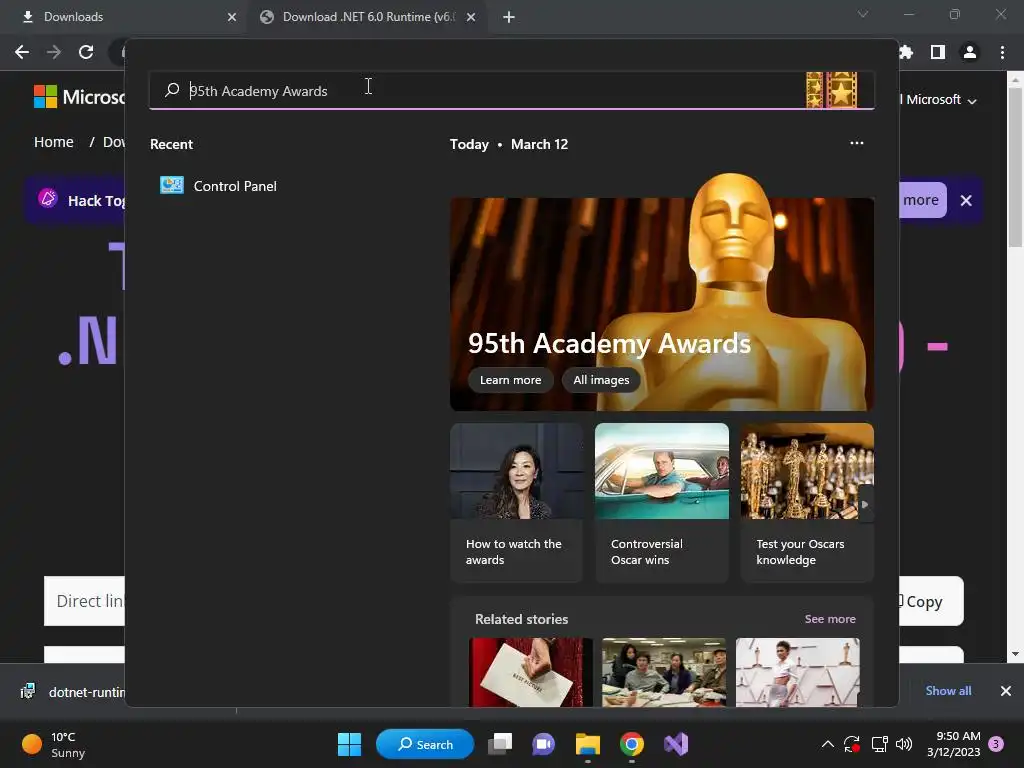Reload the Chrome page
This screenshot has width=1024, height=768.
pos(86,52)
